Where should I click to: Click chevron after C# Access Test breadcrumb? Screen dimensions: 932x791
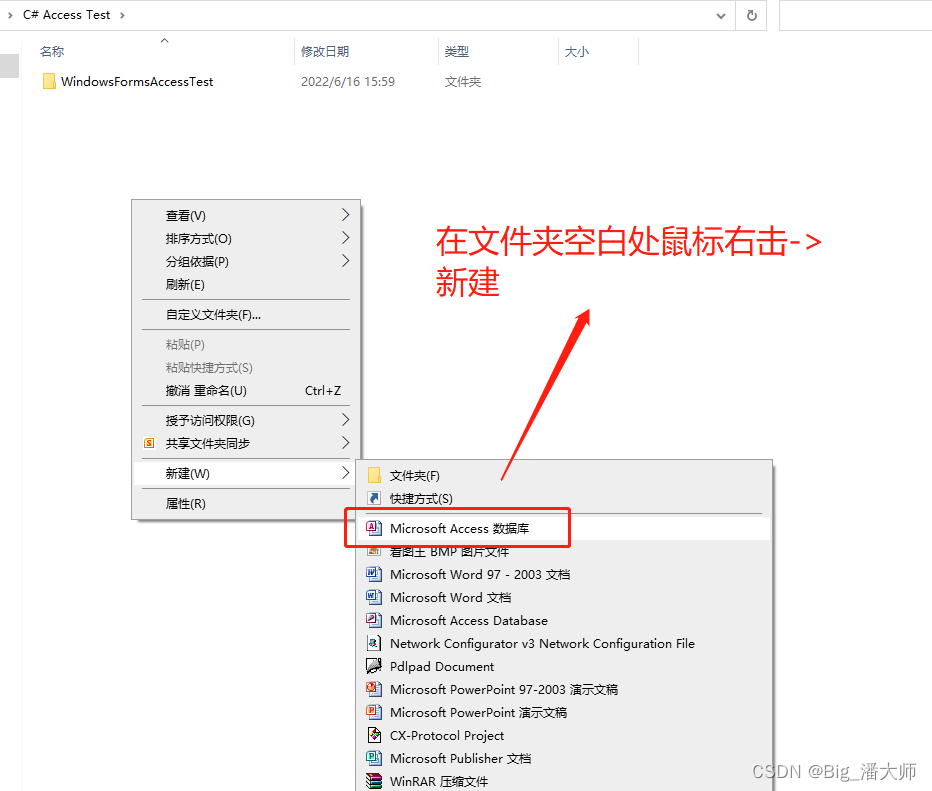(x=122, y=15)
